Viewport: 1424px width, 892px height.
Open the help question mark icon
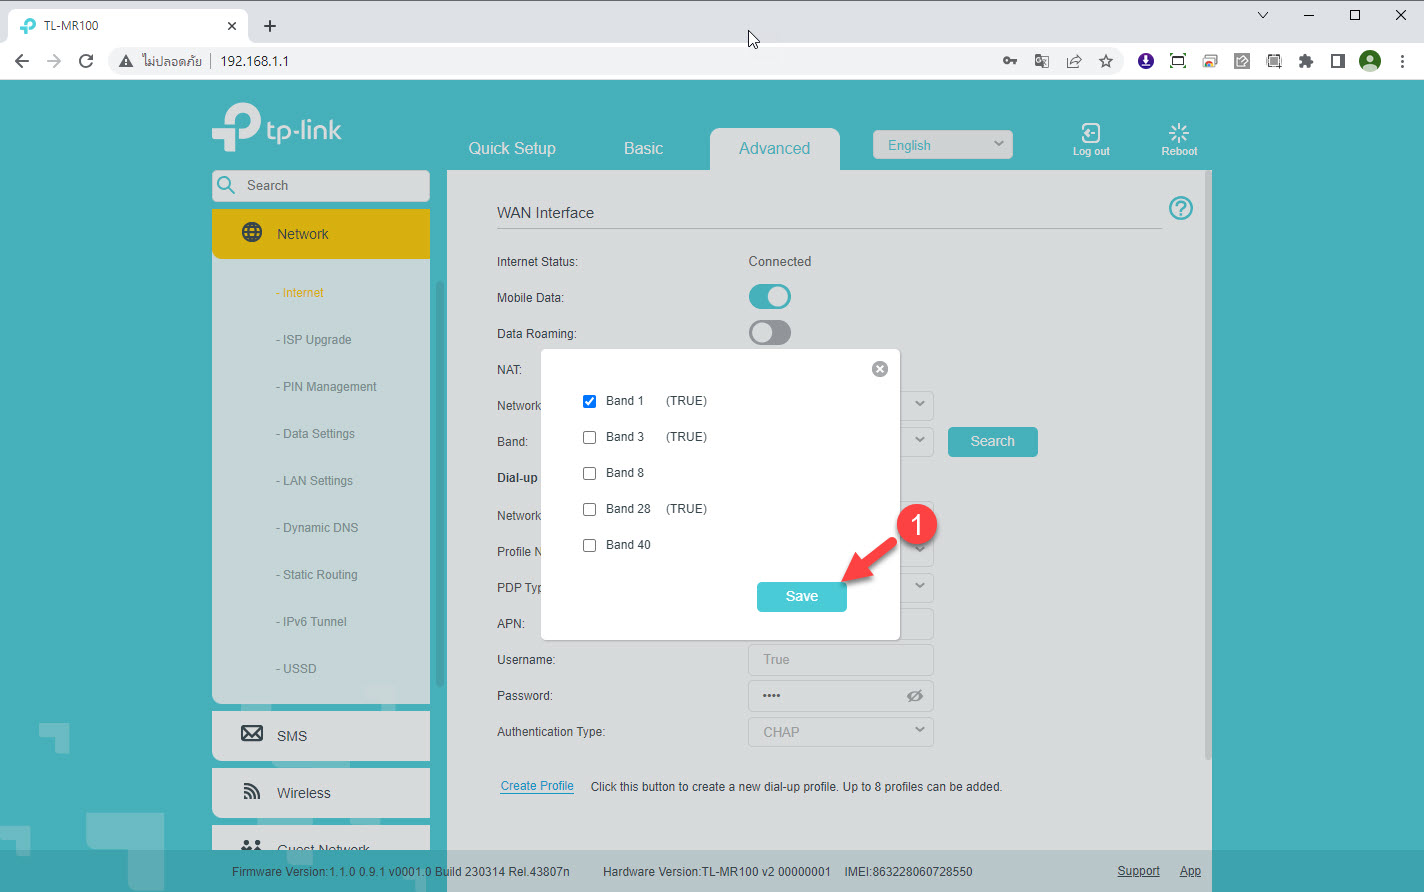pos(1181,208)
